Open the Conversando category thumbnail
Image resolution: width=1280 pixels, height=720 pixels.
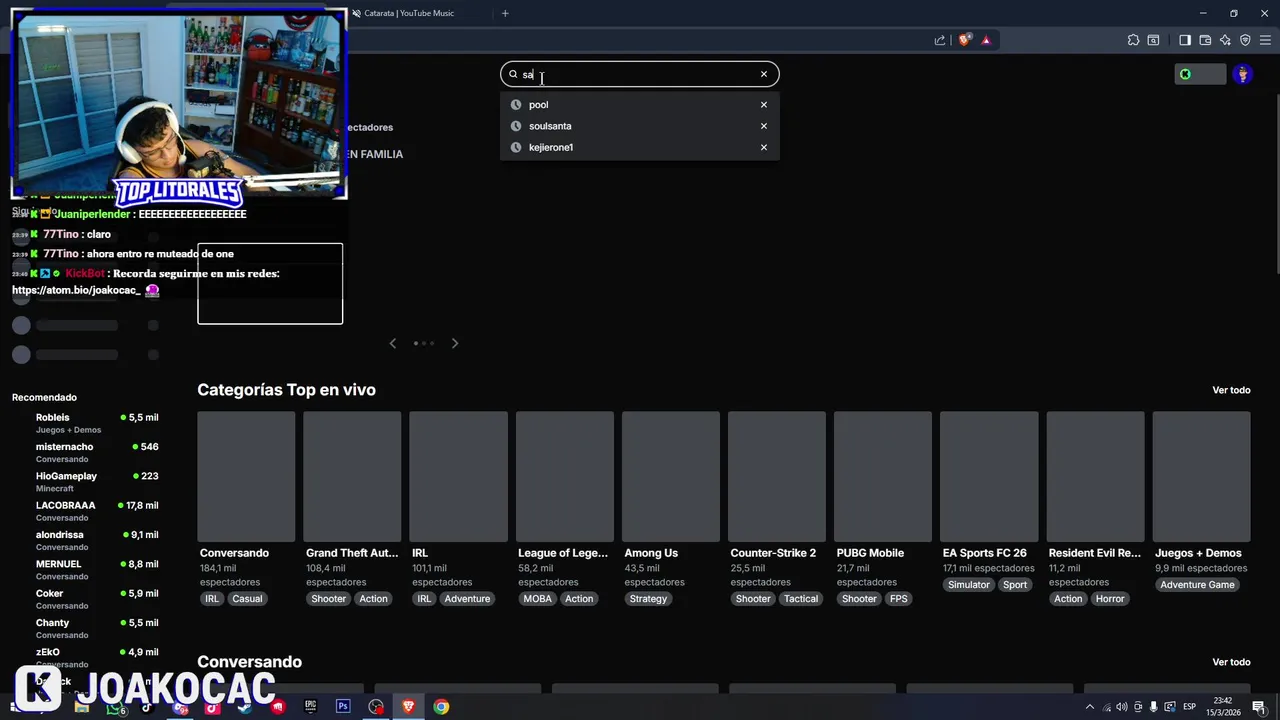point(246,476)
